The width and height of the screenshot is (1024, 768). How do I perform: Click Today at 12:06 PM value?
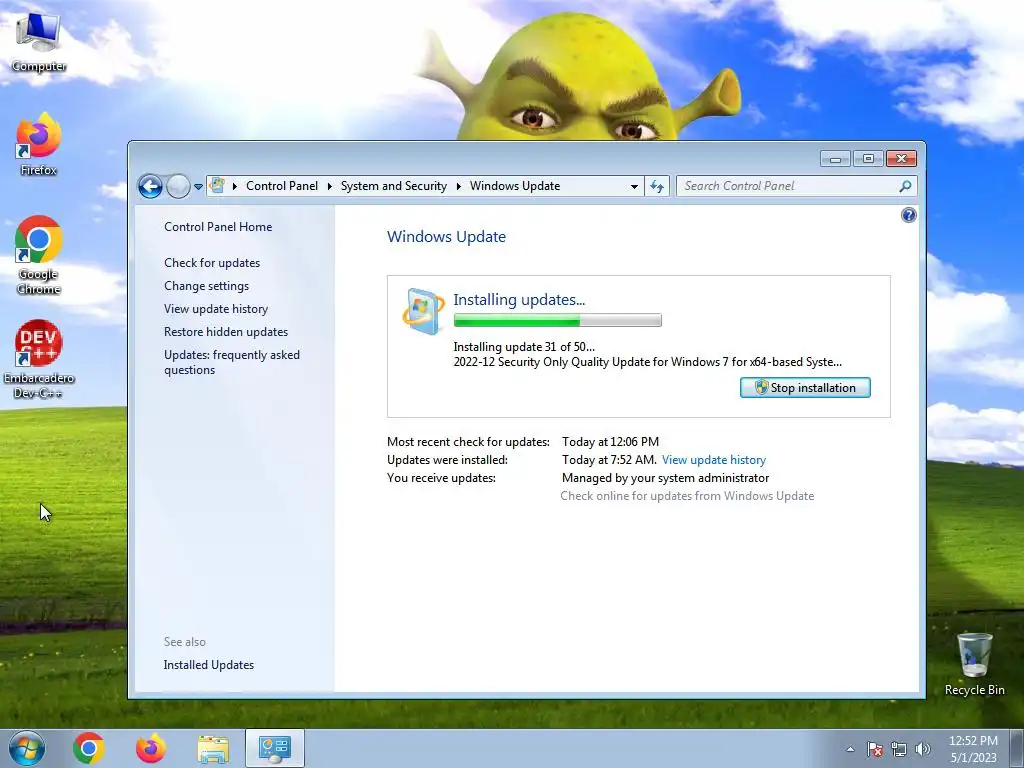[x=610, y=441]
